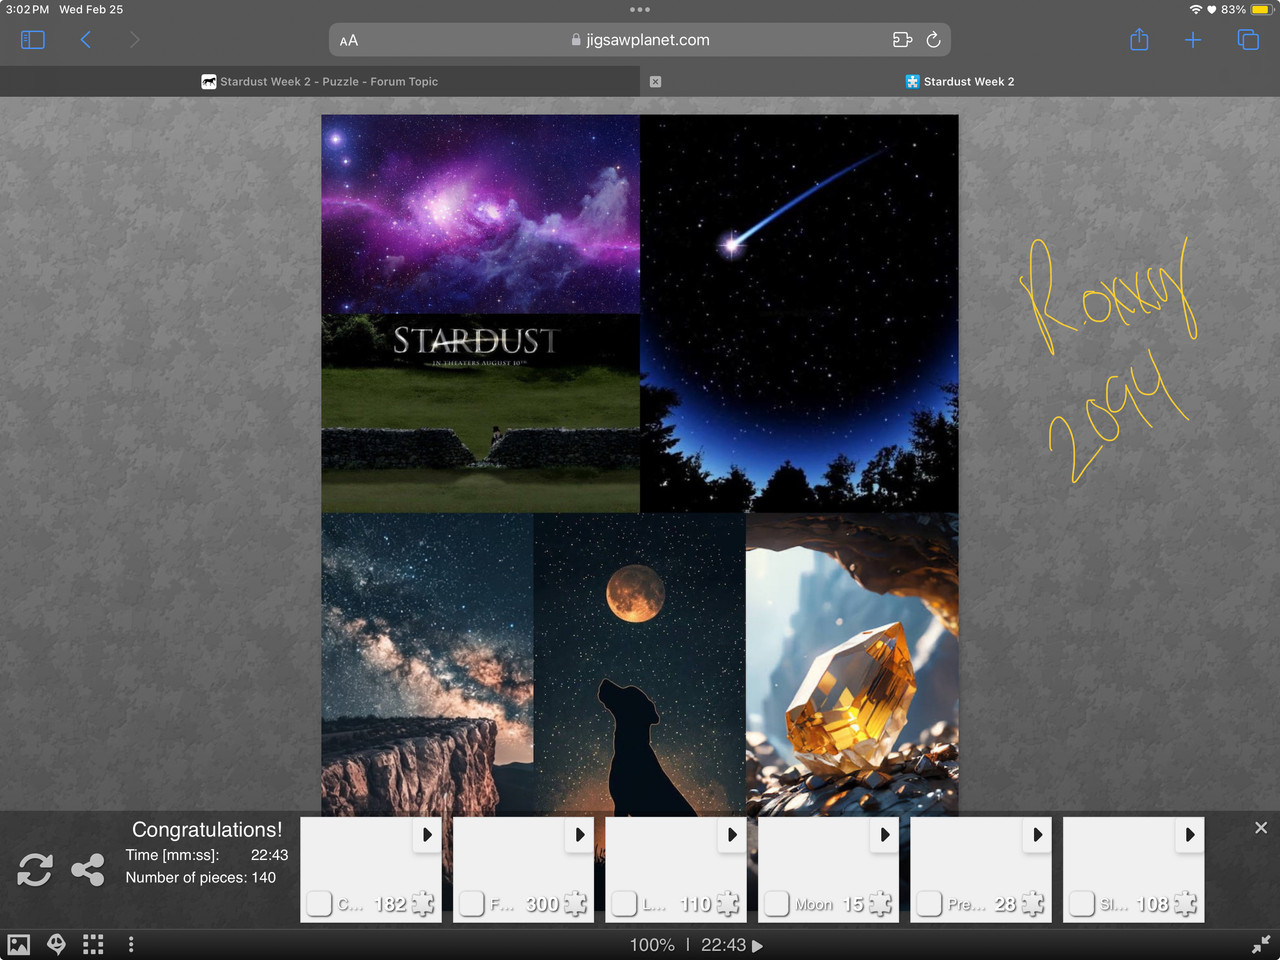
Task: Select the Stardust Week 2 puzzle tab
Action: pos(960,82)
